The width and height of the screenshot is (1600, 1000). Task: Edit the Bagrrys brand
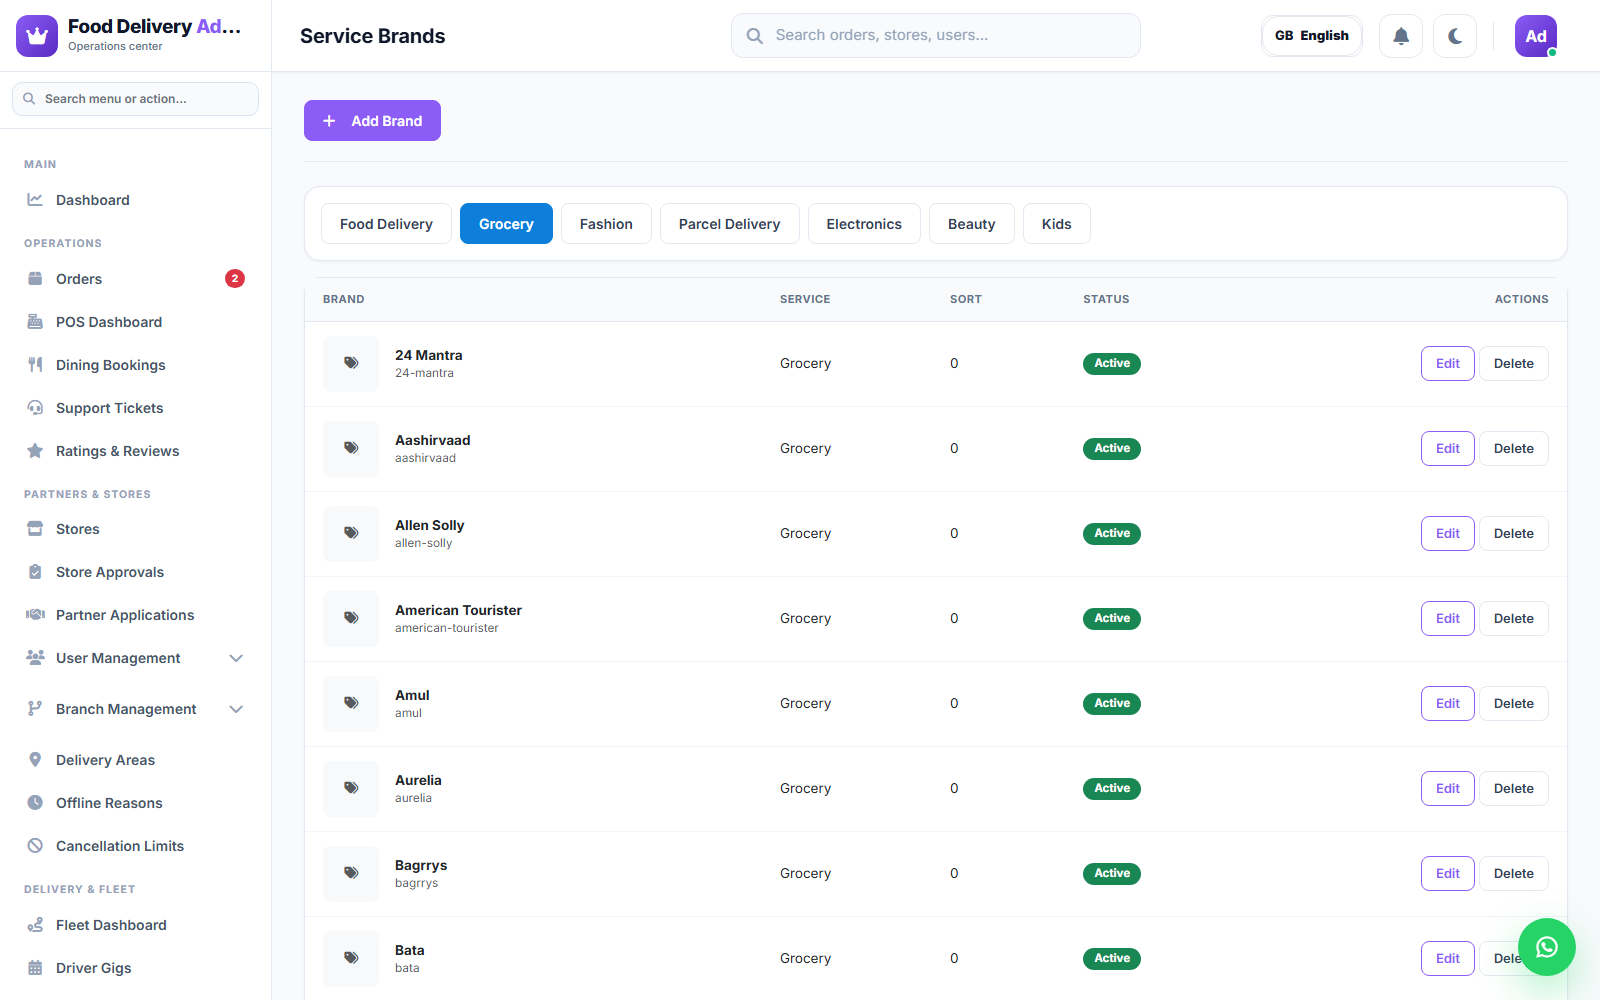point(1447,874)
